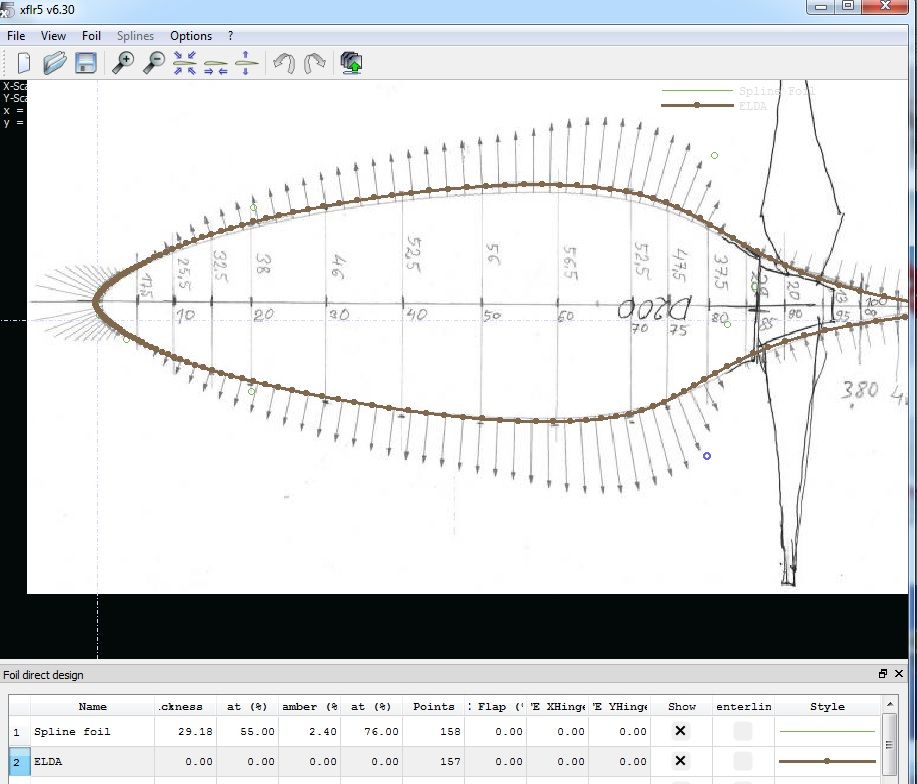The width and height of the screenshot is (917, 784).
Task: Open the Foil menu
Action: [91, 35]
